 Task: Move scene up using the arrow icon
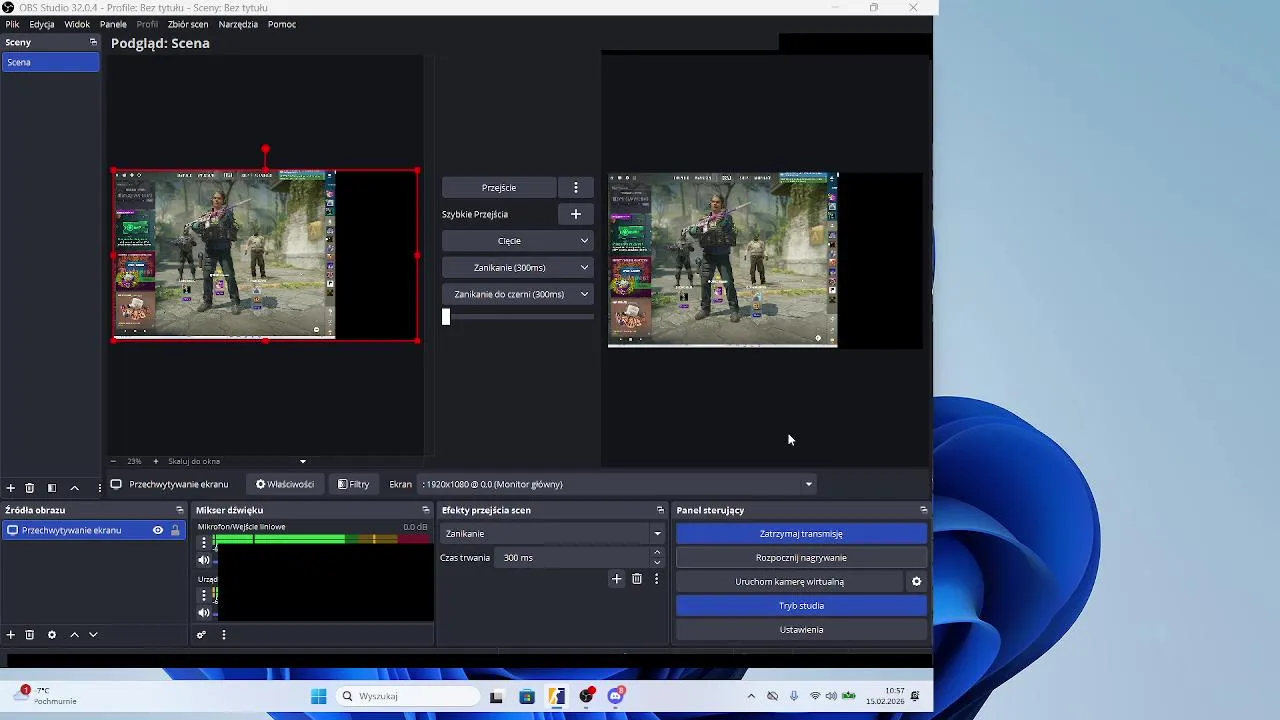pos(74,488)
